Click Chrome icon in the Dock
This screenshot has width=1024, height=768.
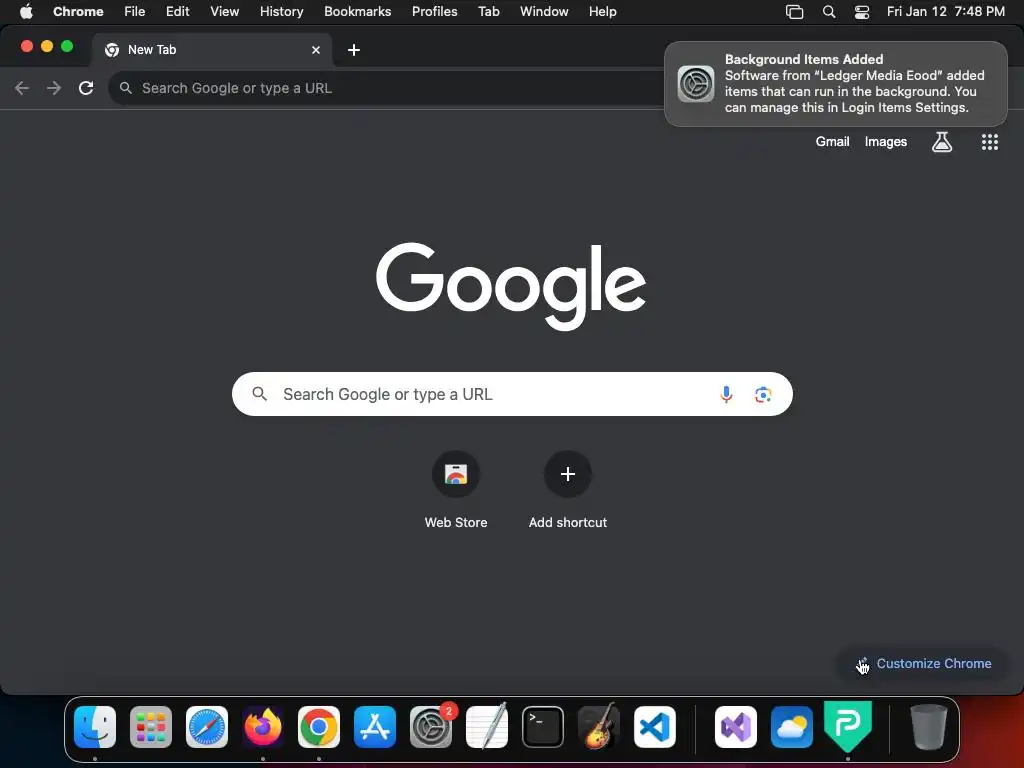(x=319, y=727)
